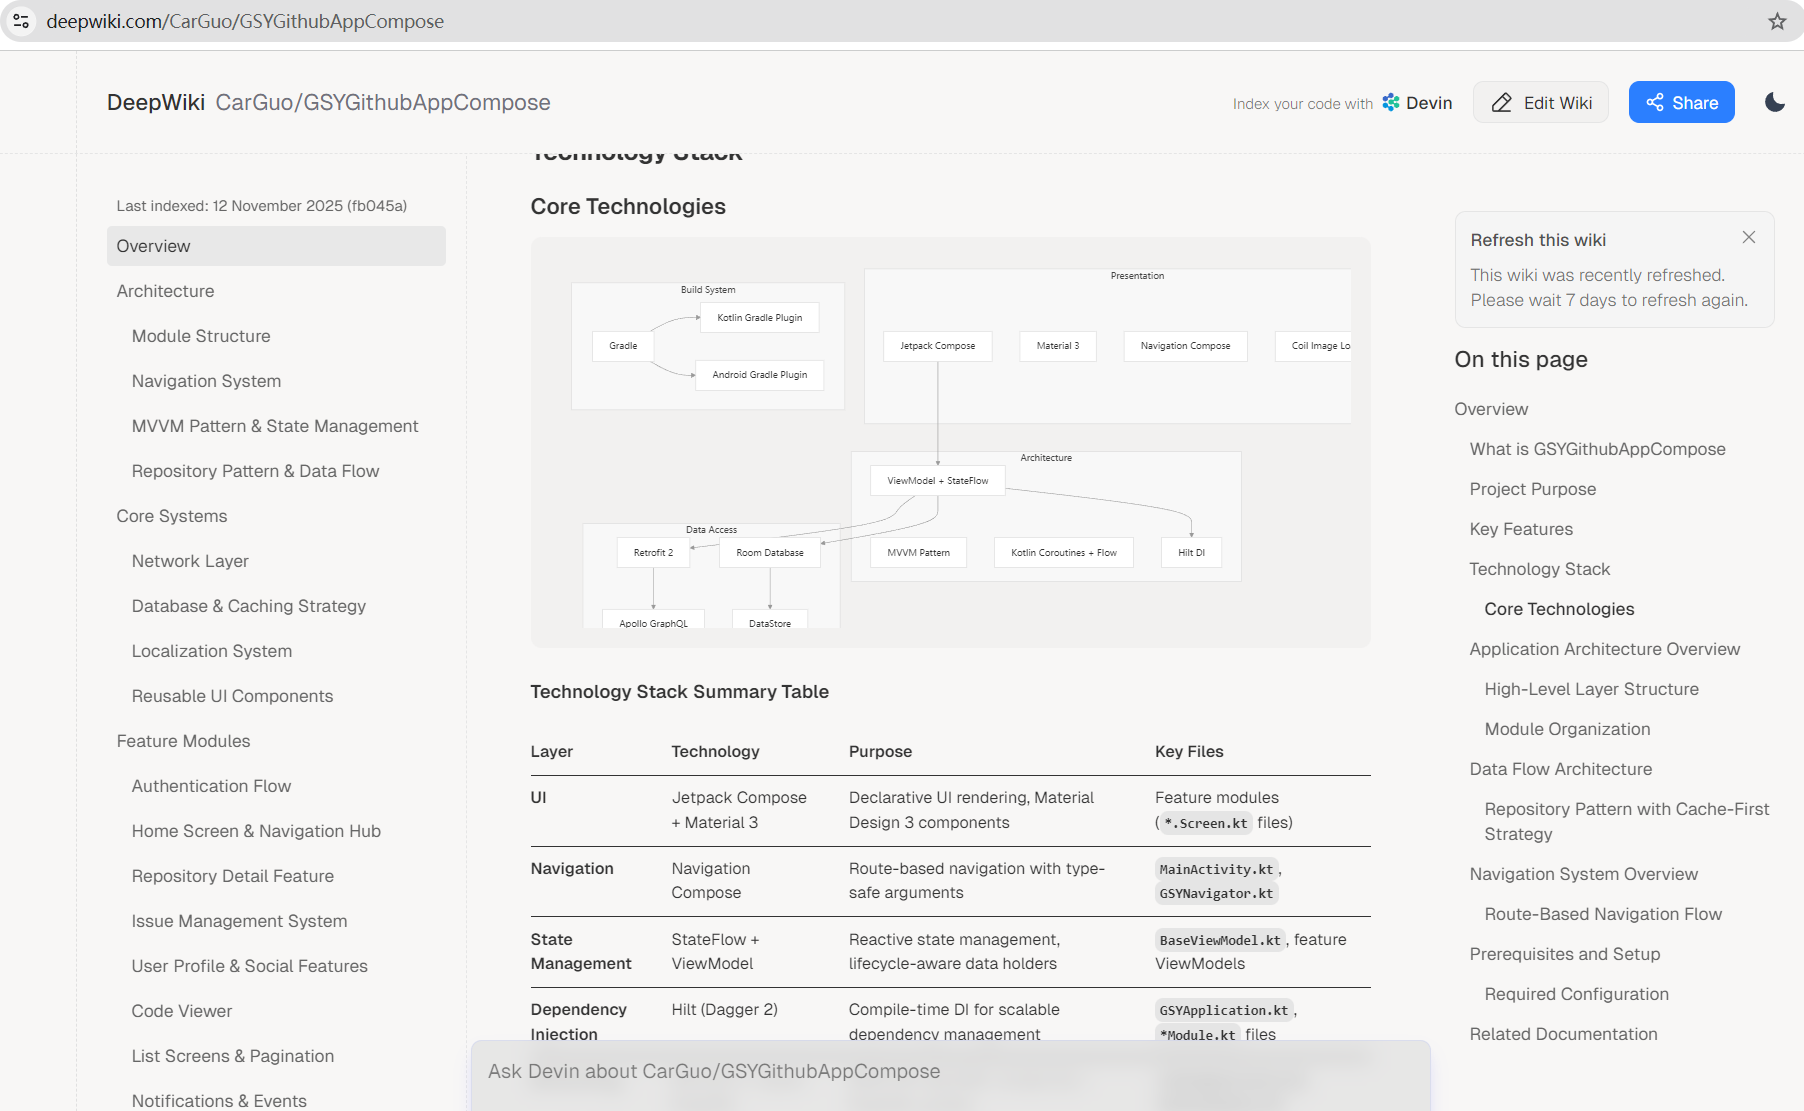This screenshot has height=1111, width=1804.
Task: Jump to Technology Stack section
Action: (1539, 569)
